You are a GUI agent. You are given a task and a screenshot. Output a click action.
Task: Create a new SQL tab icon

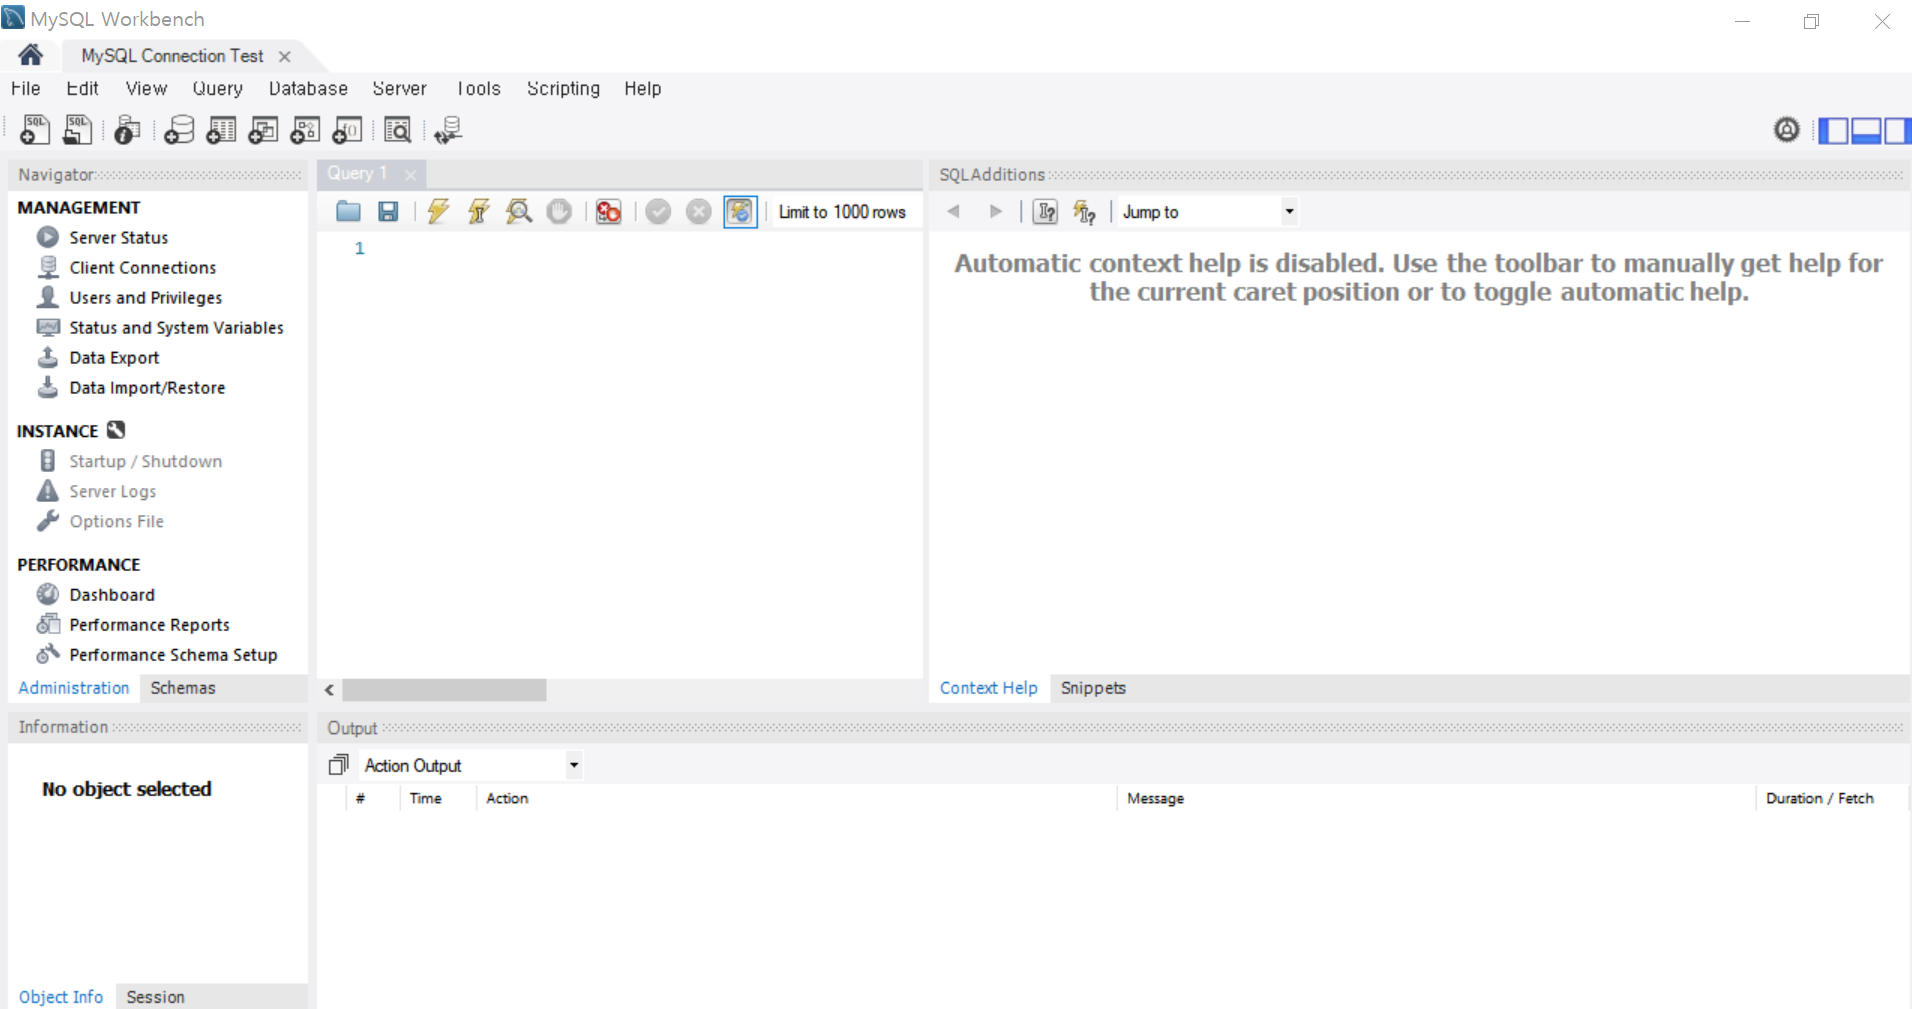(x=35, y=130)
